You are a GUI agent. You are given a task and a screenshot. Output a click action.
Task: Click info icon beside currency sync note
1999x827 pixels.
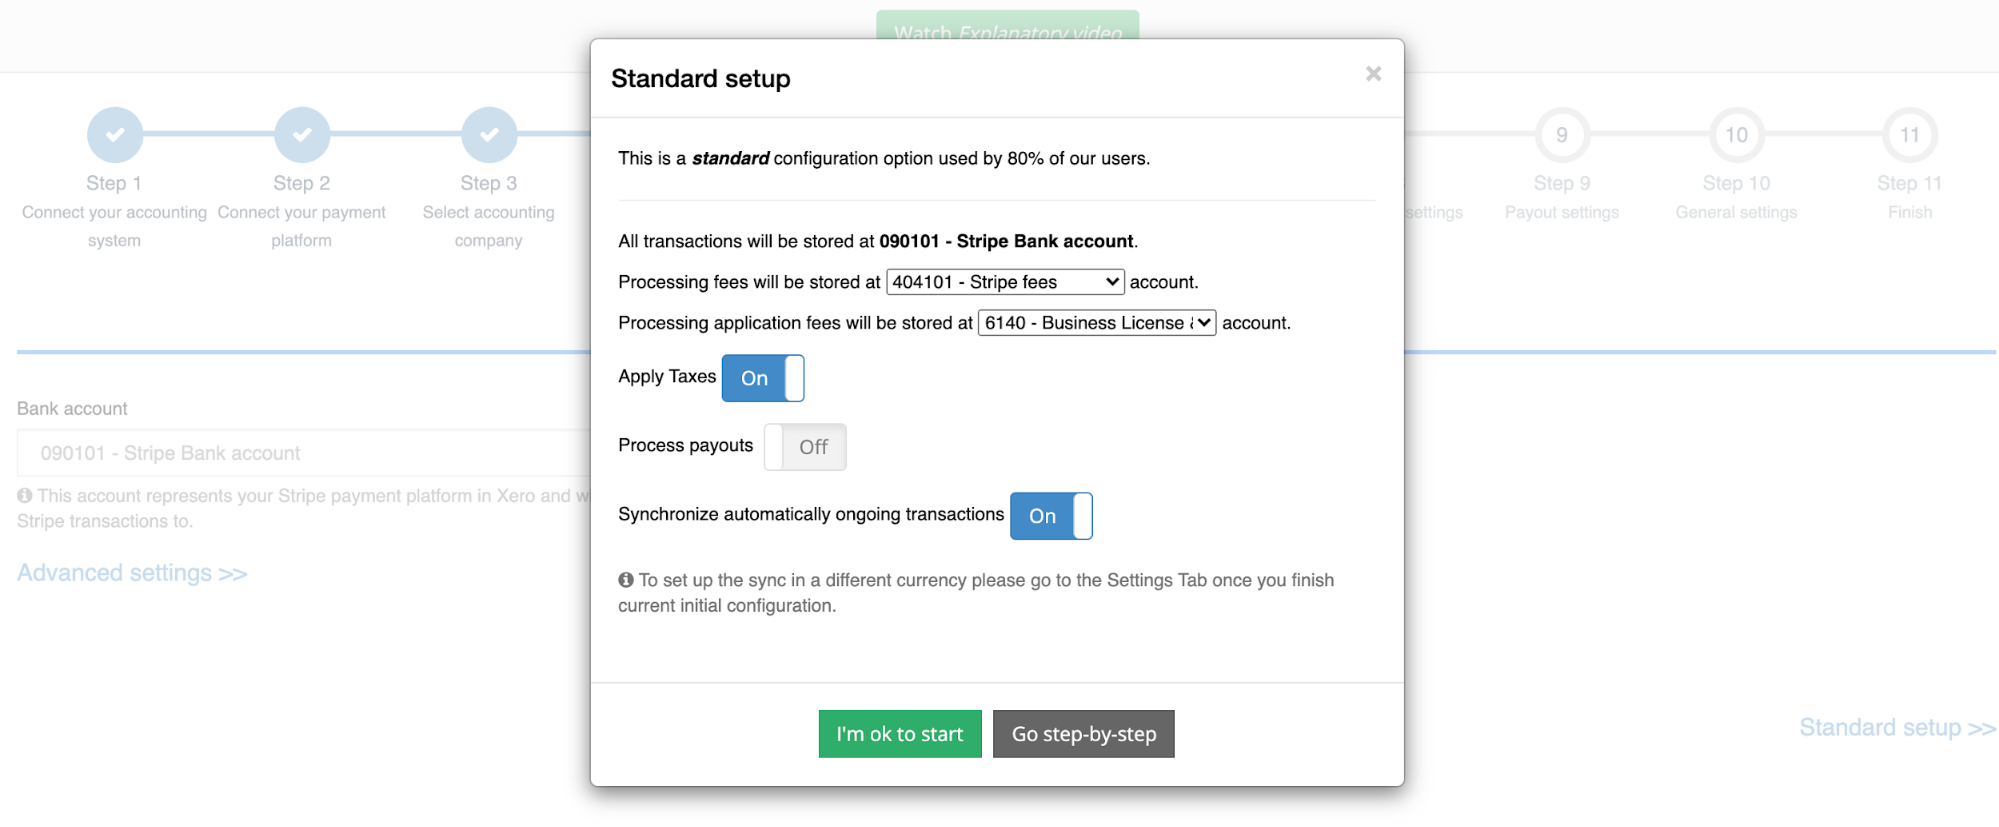pyautogui.click(x=626, y=580)
